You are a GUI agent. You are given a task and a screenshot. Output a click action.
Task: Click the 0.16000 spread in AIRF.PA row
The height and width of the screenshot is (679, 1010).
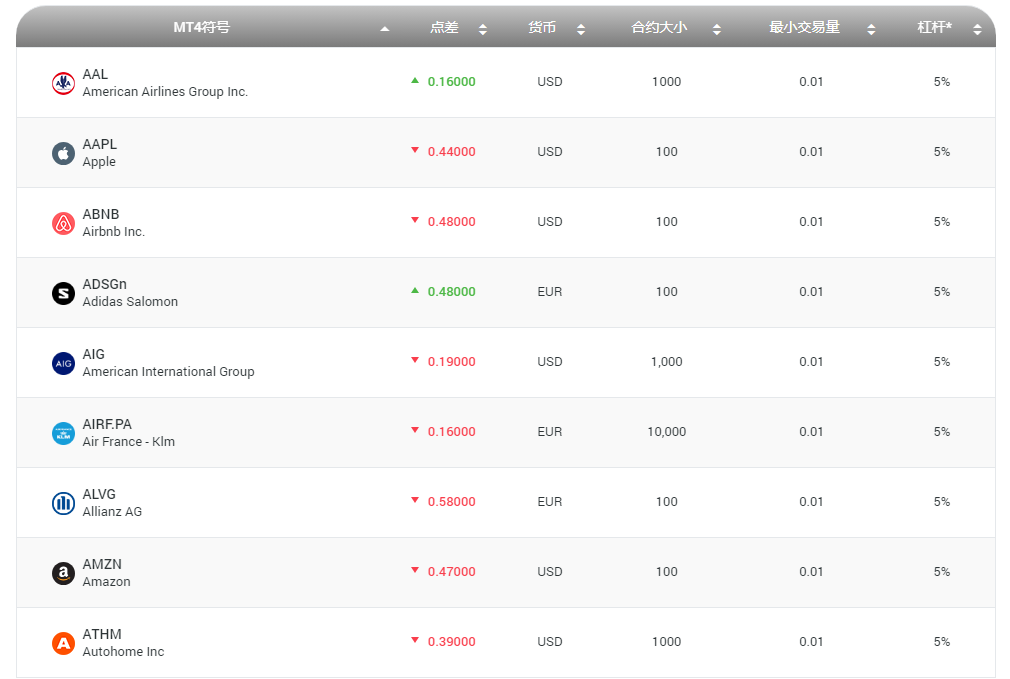pyautogui.click(x=452, y=432)
